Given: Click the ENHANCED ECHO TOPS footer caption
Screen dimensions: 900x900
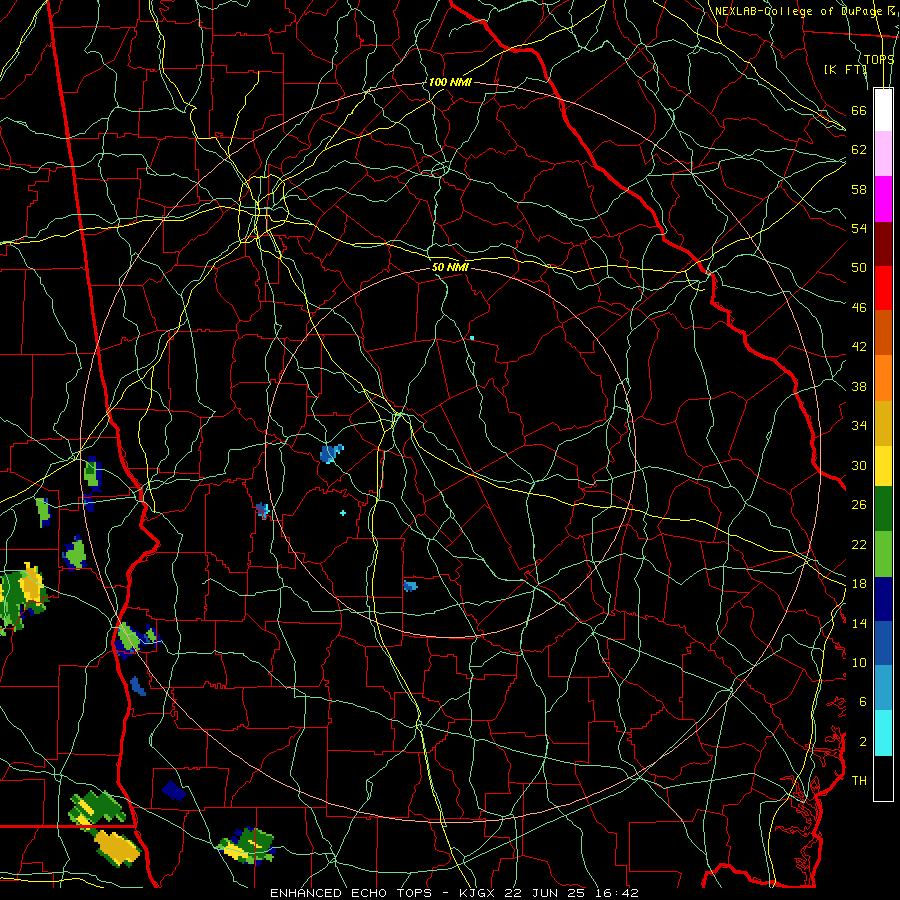Looking at the screenshot, I should pyautogui.click(x=453, y=893).
